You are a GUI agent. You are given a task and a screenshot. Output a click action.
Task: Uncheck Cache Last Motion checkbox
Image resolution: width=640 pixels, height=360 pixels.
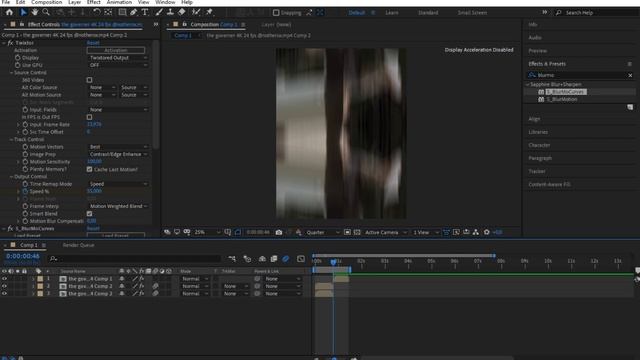click(x=89, y=169)
